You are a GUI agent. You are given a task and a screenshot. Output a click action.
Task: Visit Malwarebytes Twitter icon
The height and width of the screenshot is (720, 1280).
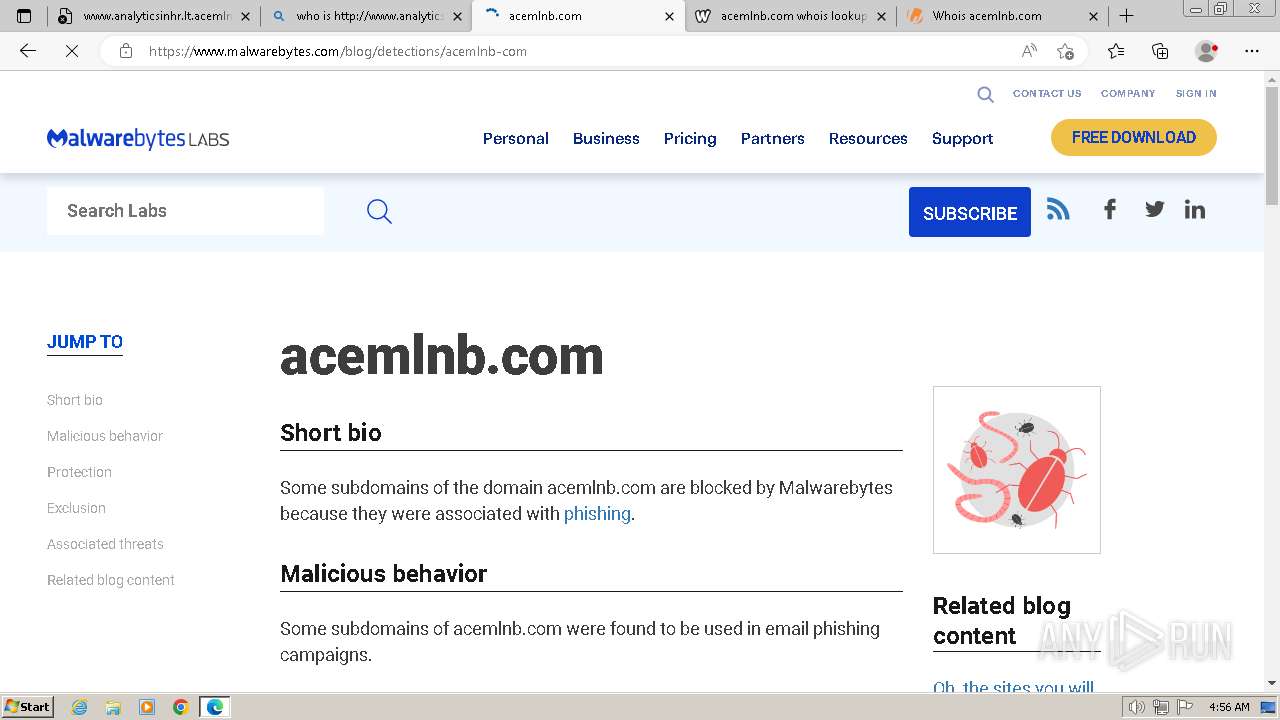(x=1154, y=209)
